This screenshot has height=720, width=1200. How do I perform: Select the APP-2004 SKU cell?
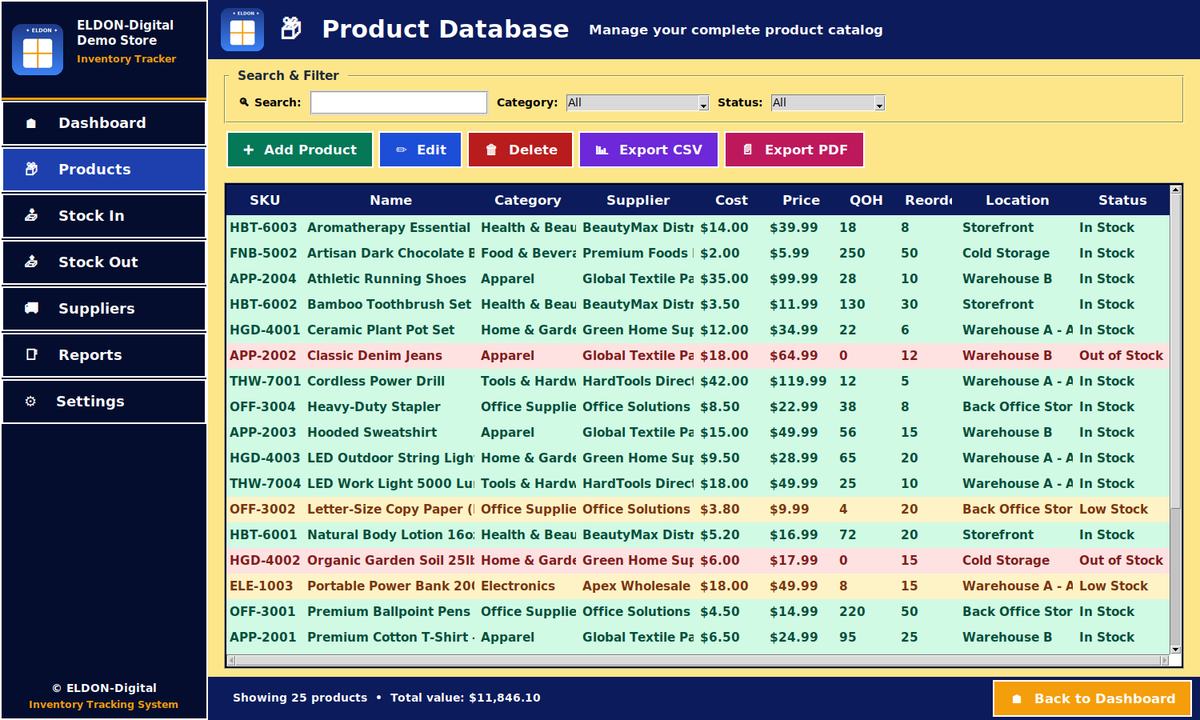click(x=264, y=279)
